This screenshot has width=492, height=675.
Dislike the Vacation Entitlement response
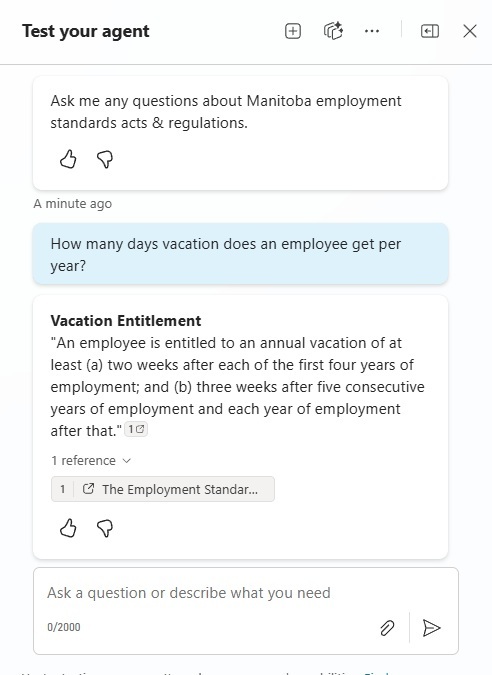point(105,528)
